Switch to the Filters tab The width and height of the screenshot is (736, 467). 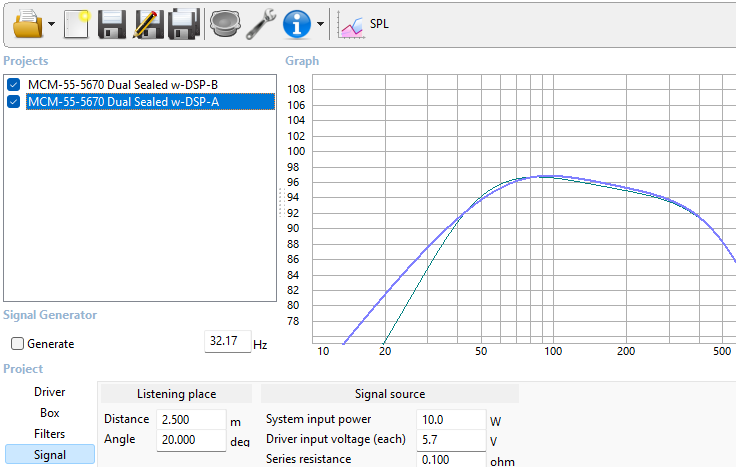pyautogui.click(x=50, y=434)
